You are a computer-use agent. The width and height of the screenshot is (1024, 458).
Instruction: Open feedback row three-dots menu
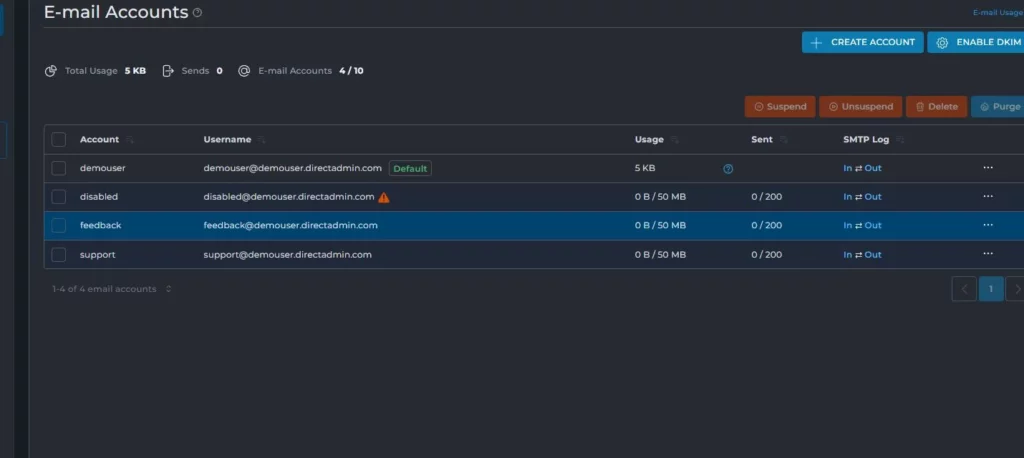click(x=987, y=225)
